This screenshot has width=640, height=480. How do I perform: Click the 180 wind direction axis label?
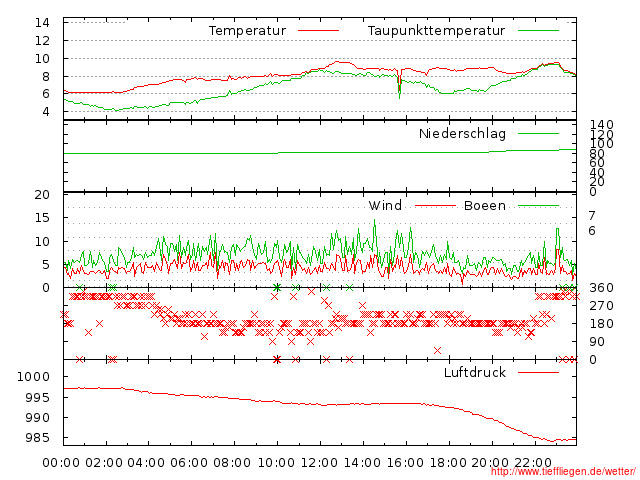(x=601, y=324)
